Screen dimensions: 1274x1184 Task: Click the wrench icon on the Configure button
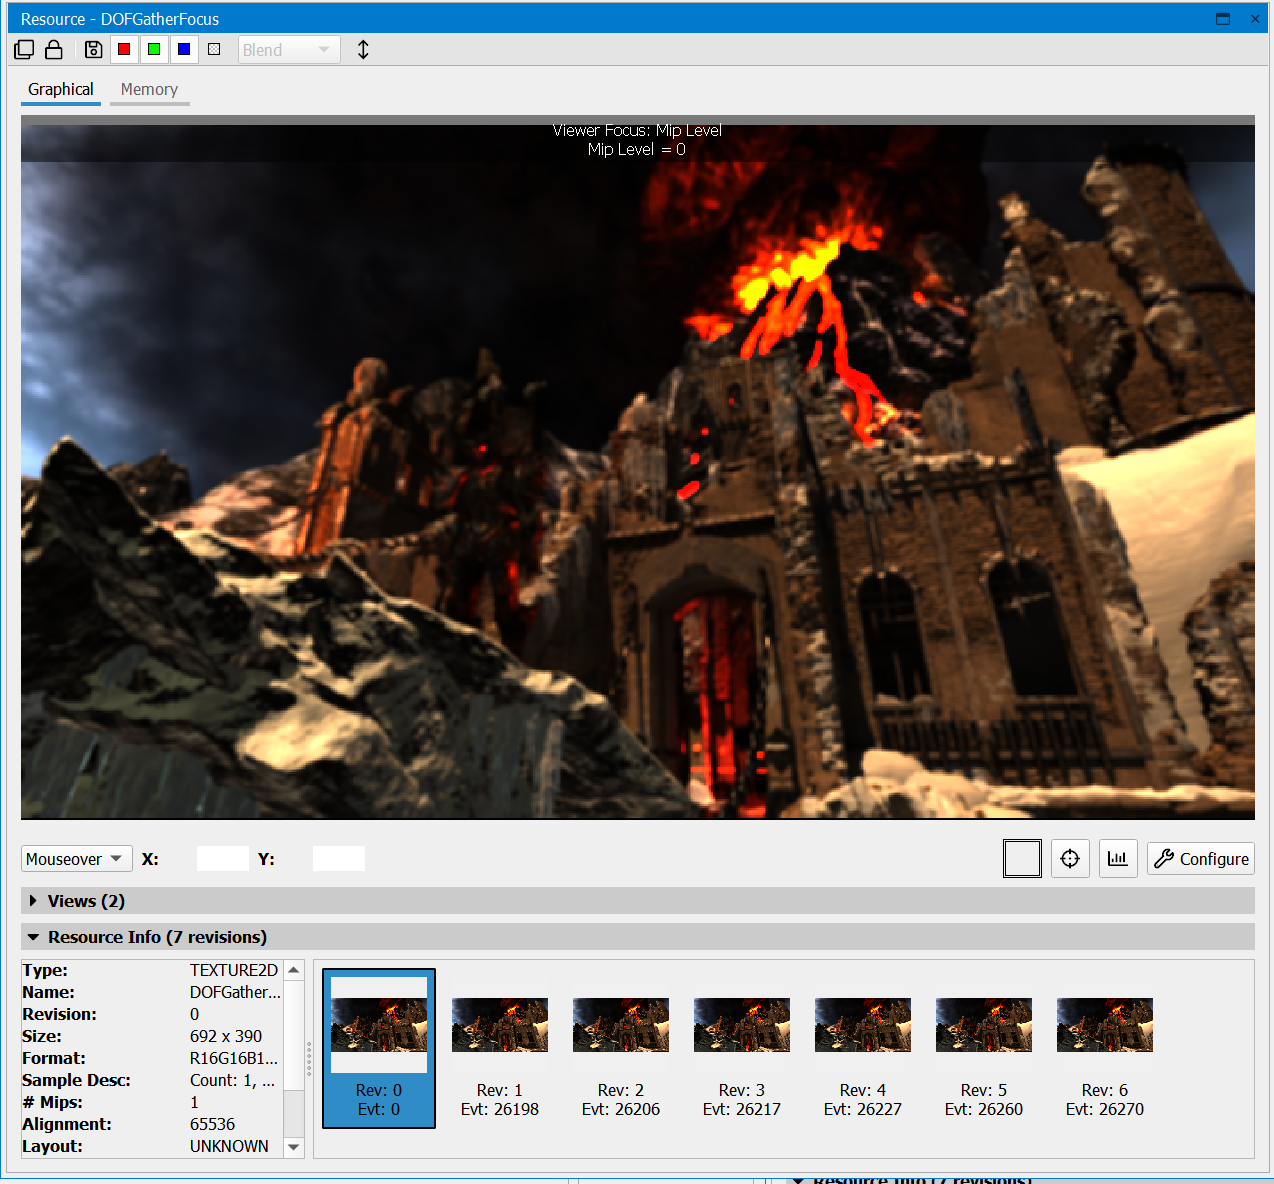[1164, 858]
